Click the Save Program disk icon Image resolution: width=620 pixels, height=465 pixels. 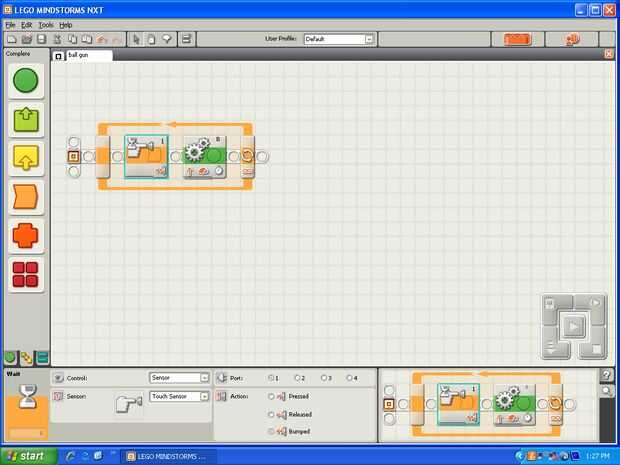[x=41, y=39]
